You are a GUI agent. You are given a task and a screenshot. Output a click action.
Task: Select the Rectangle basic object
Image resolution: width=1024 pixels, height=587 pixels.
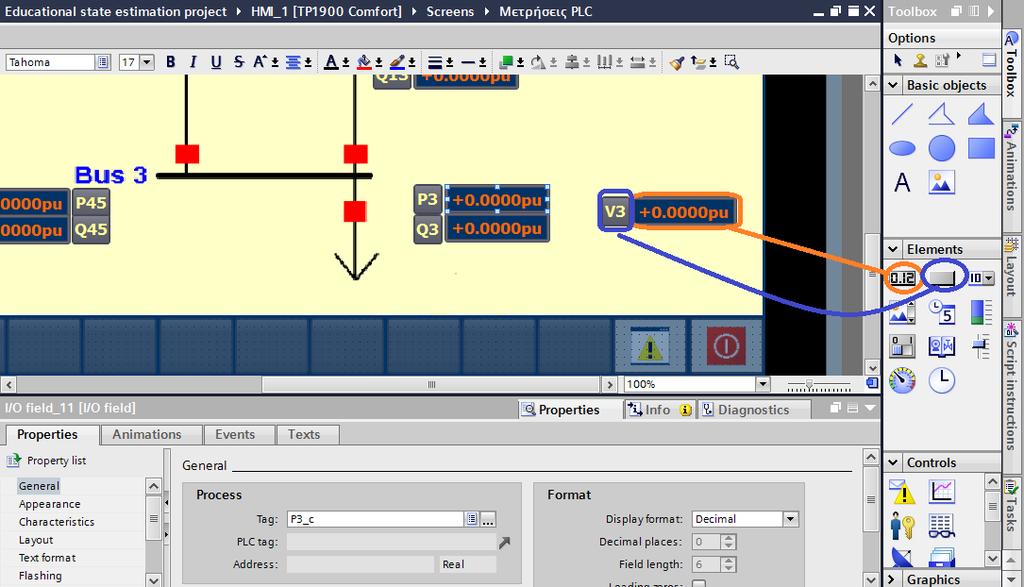(x=981, y=148)
